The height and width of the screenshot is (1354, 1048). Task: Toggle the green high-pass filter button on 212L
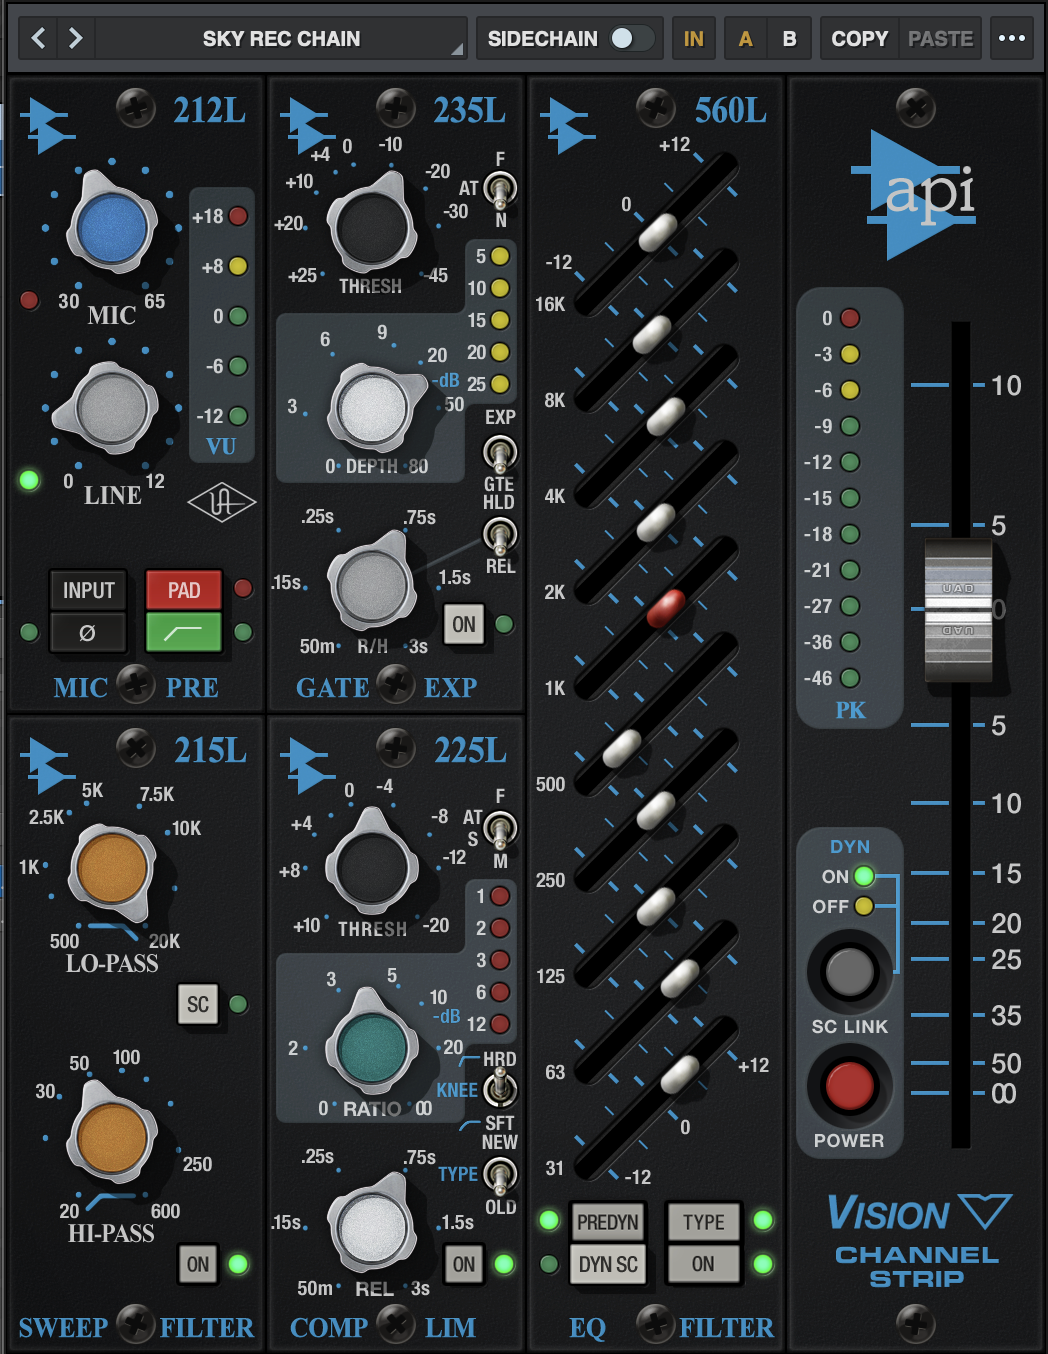coord(184,632)
